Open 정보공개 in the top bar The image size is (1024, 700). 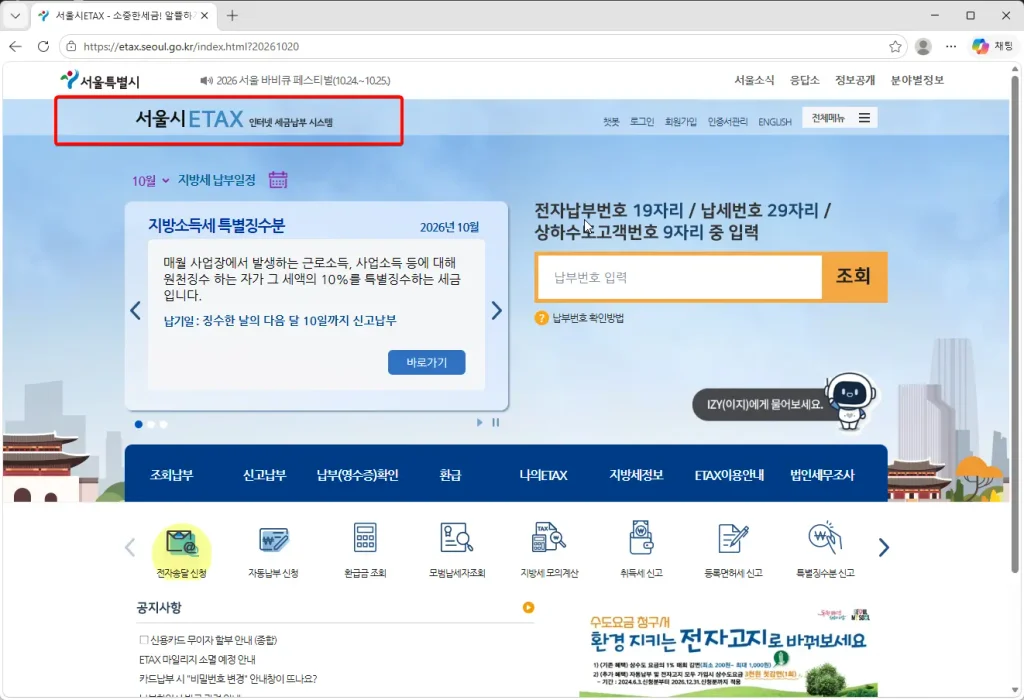click(x=855, y=80)
